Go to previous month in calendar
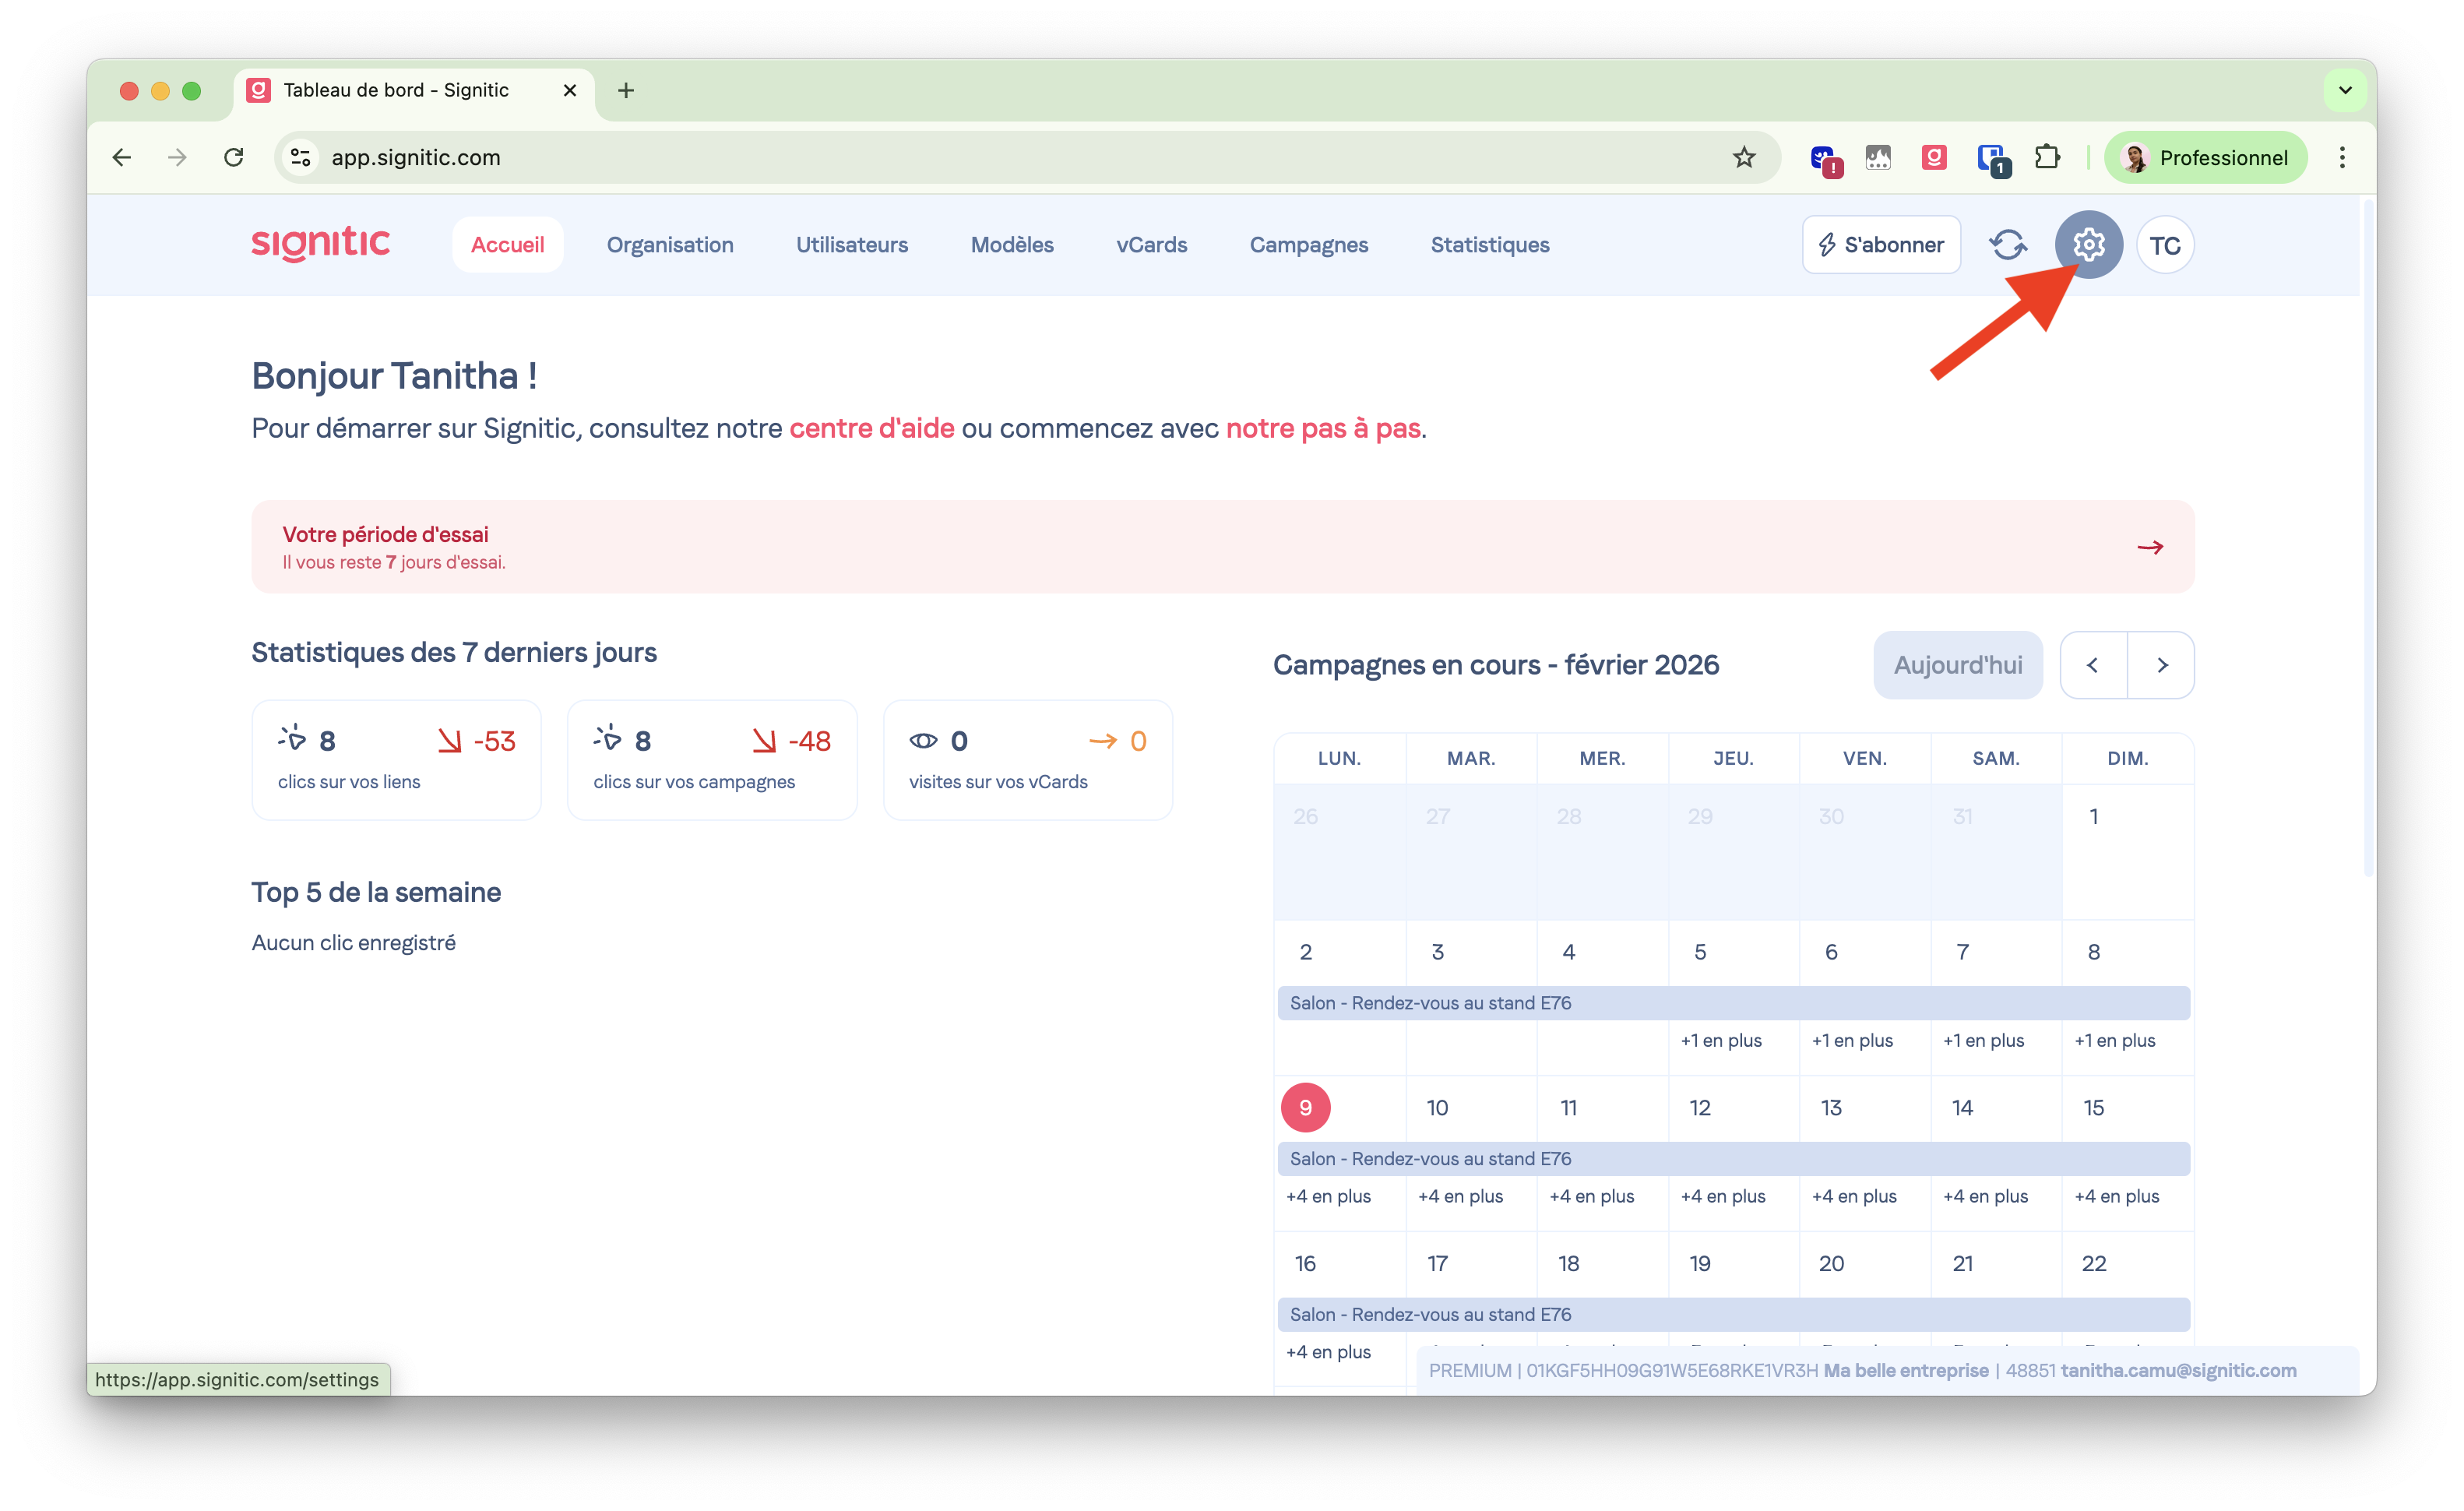2464x1511 pixels. tap(2092, 665)
